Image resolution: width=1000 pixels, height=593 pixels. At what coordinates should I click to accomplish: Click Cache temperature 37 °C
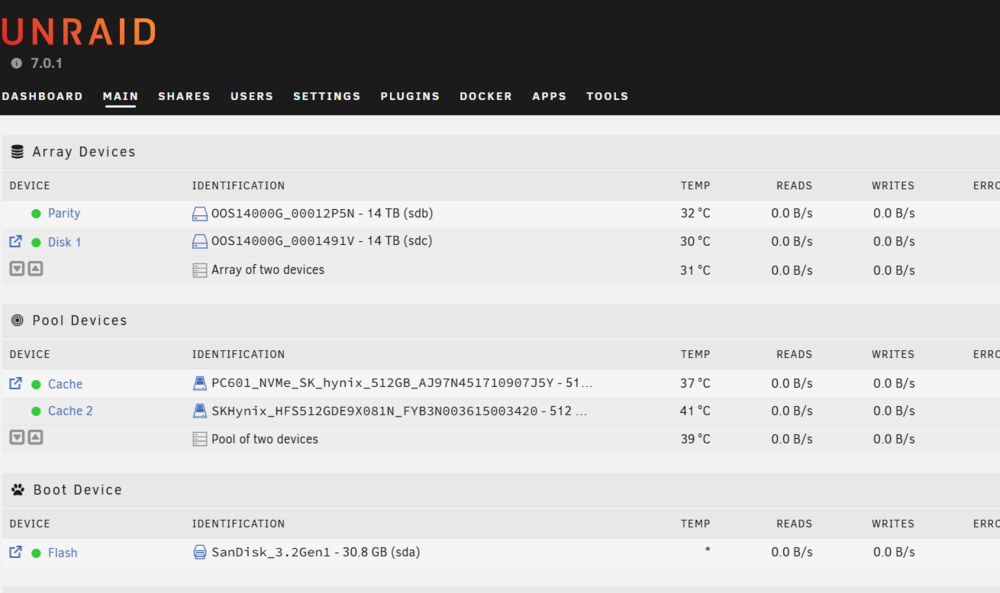(x=695, y=383)
